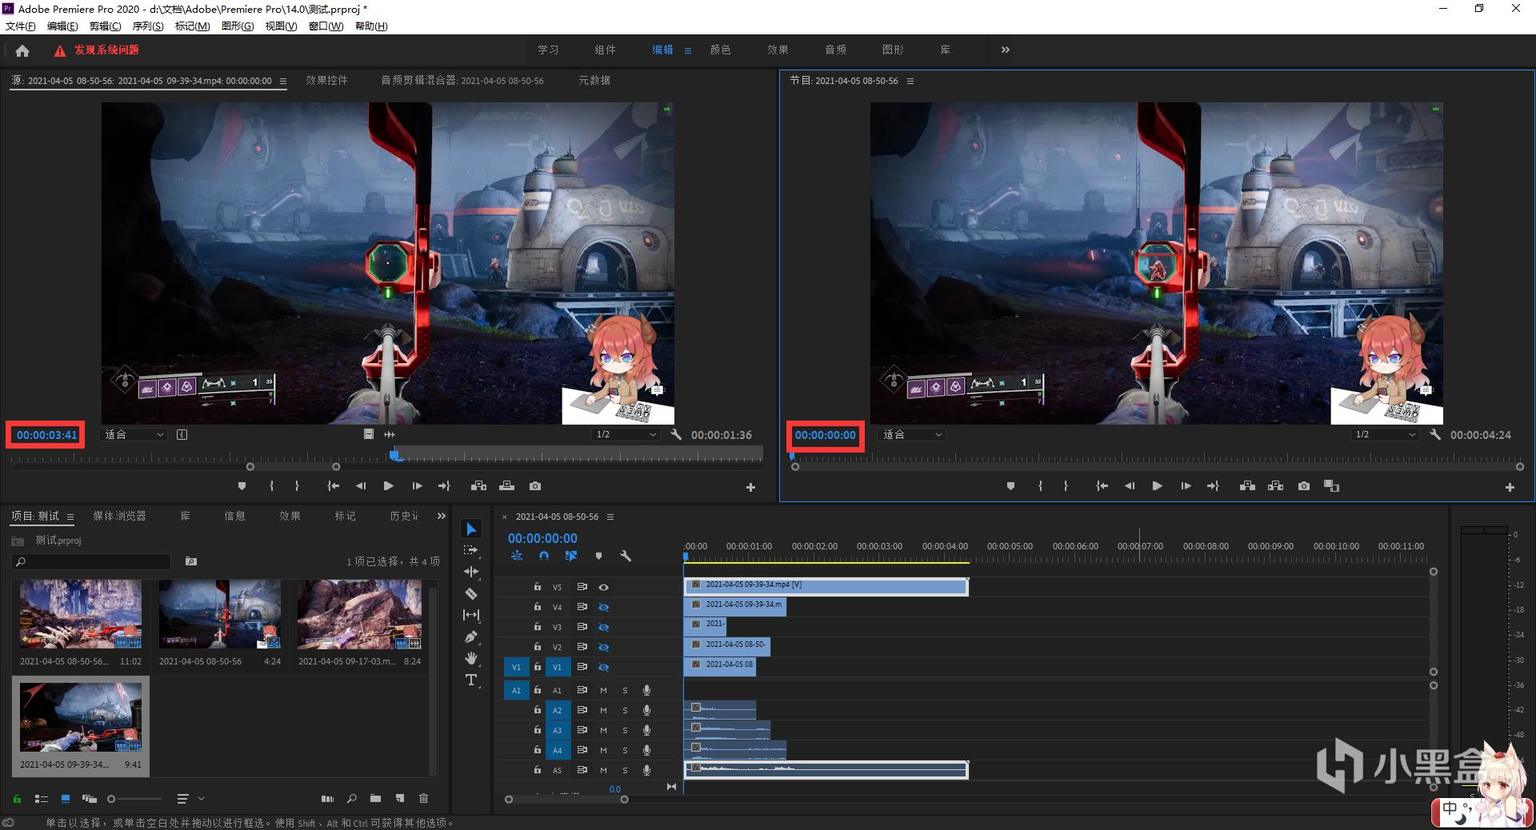Image resolution: width=1536 pixels, height=830 pixels.
Task: Switch Project panel to list view
Action: (x=41, y=799)
